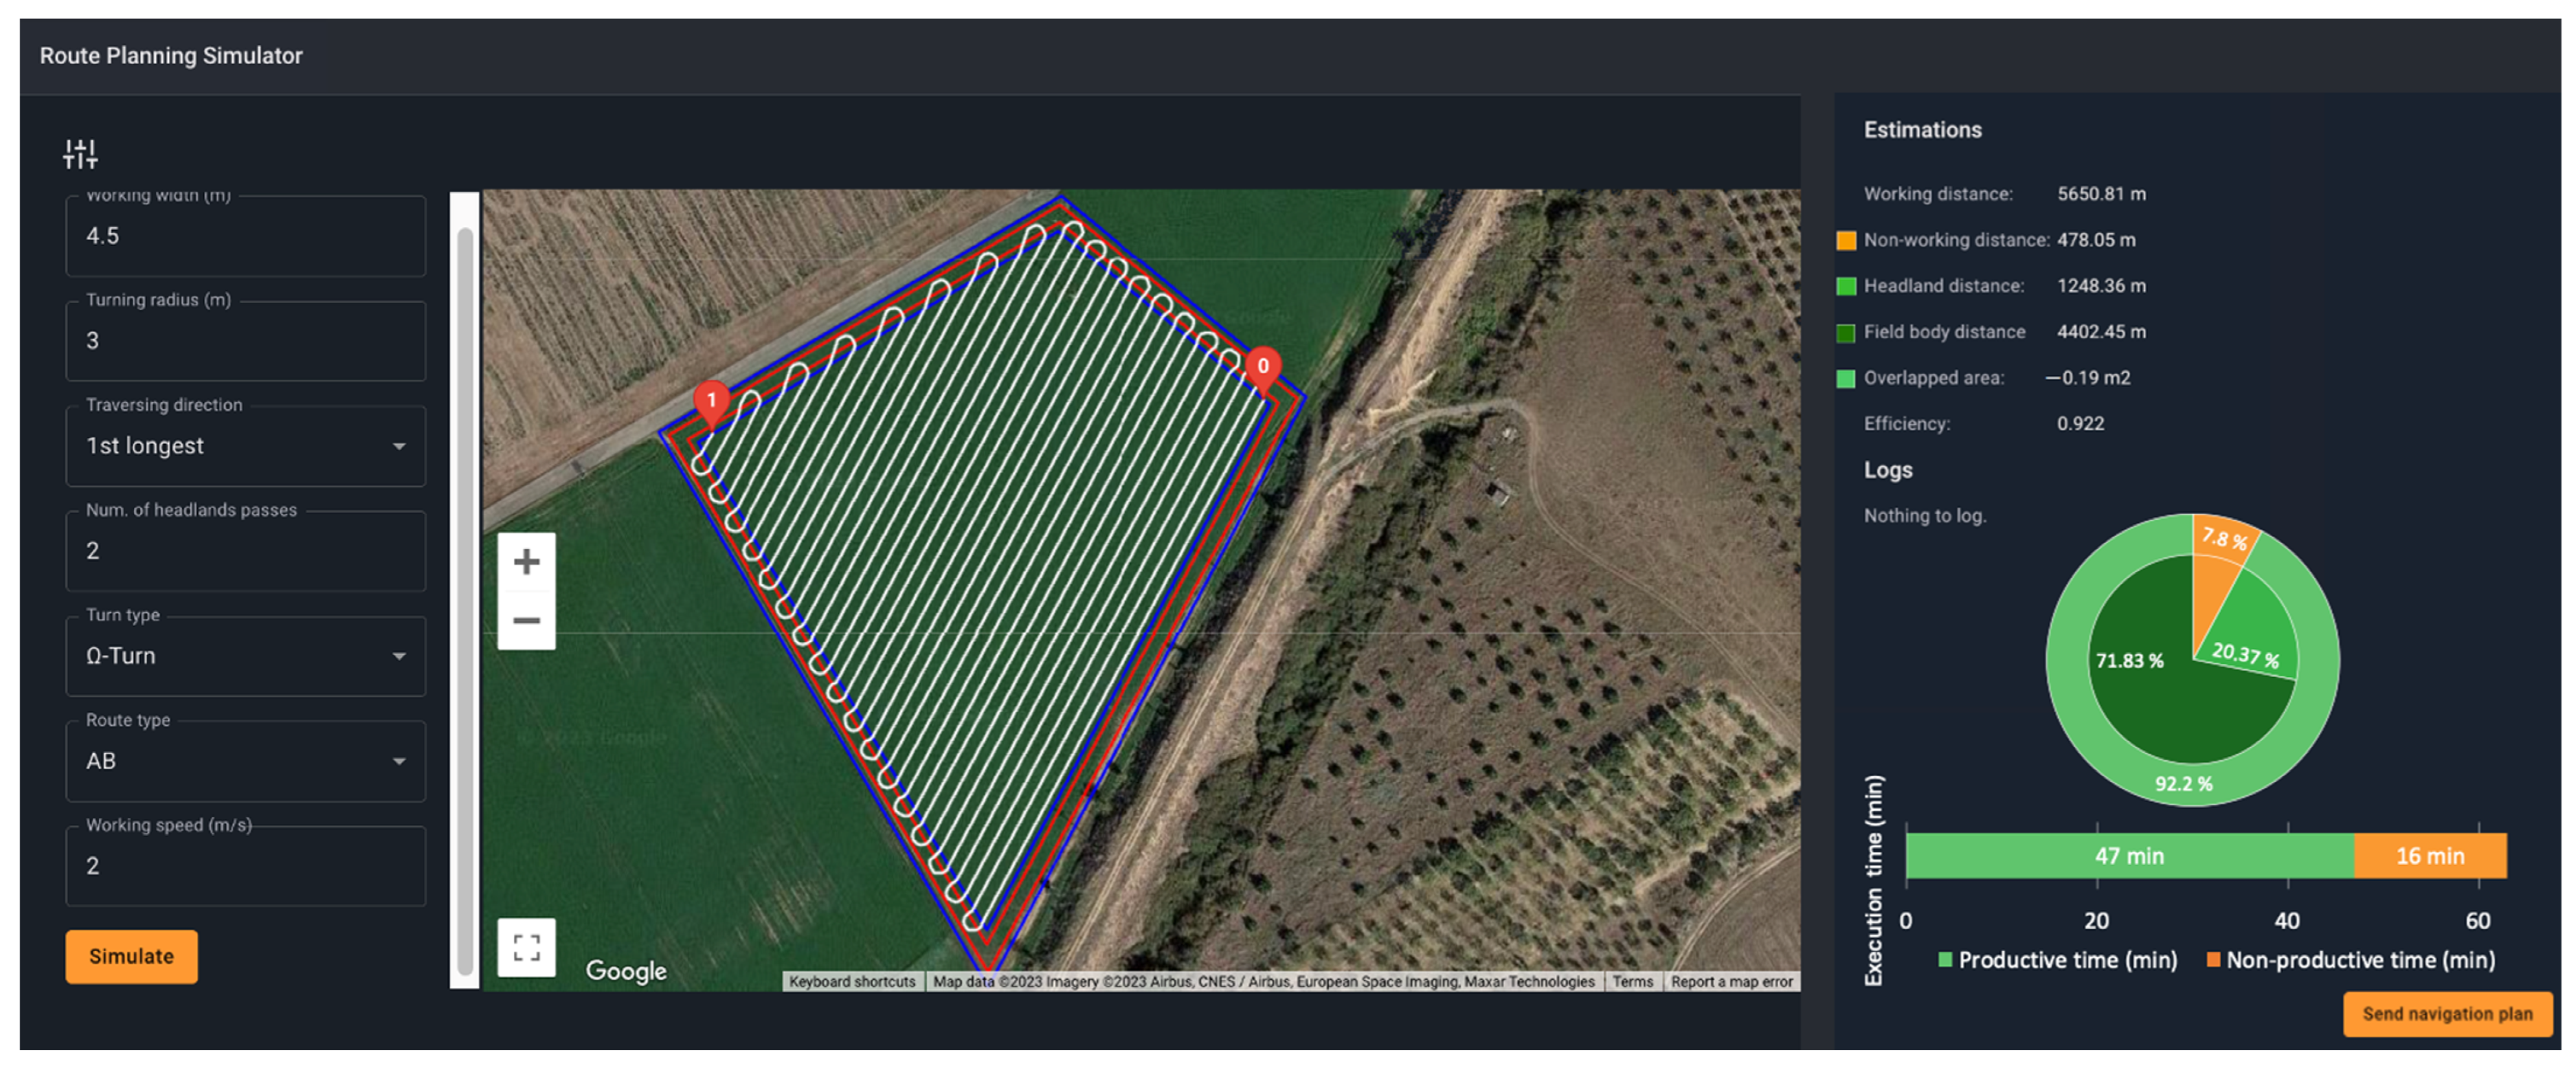
Task: Zoom out on the map
Action: [526, 621]
